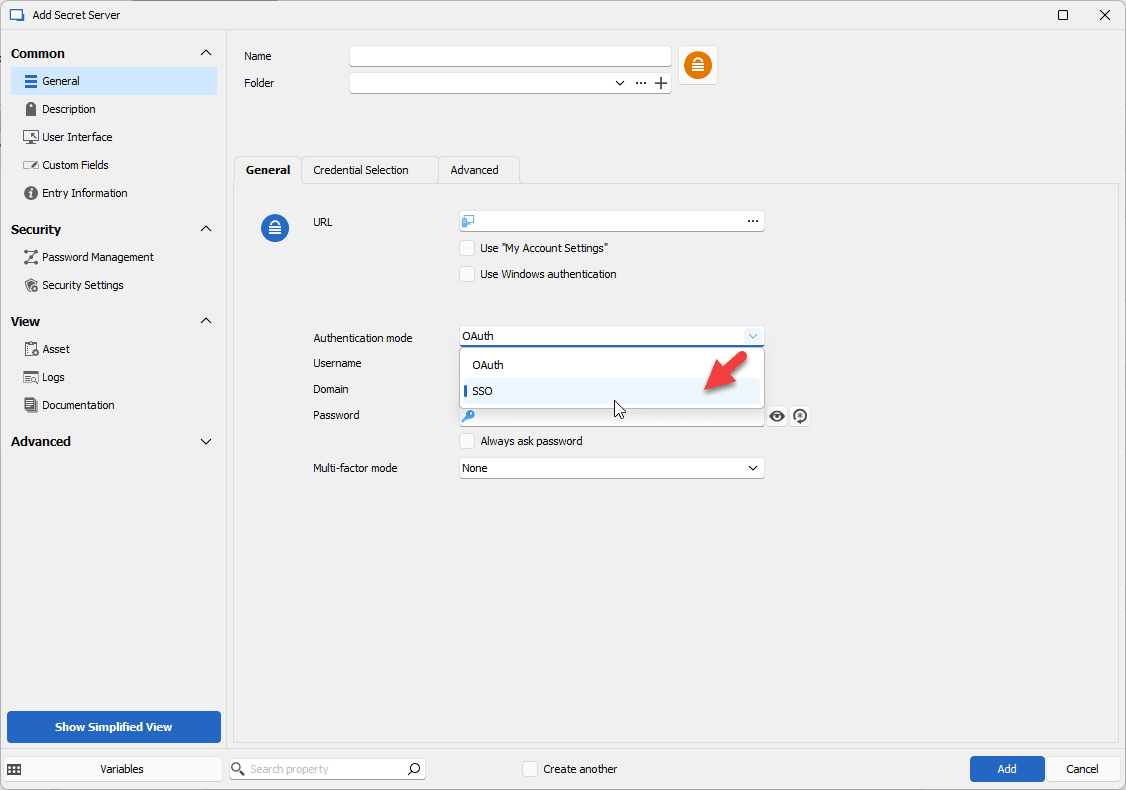Click the search magnifier in property search
This screenshot has height=790, width=1126.
414,769
